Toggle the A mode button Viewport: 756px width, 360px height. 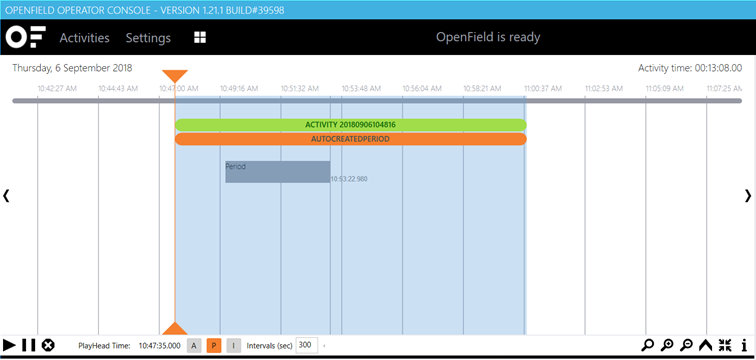point(194,346)
